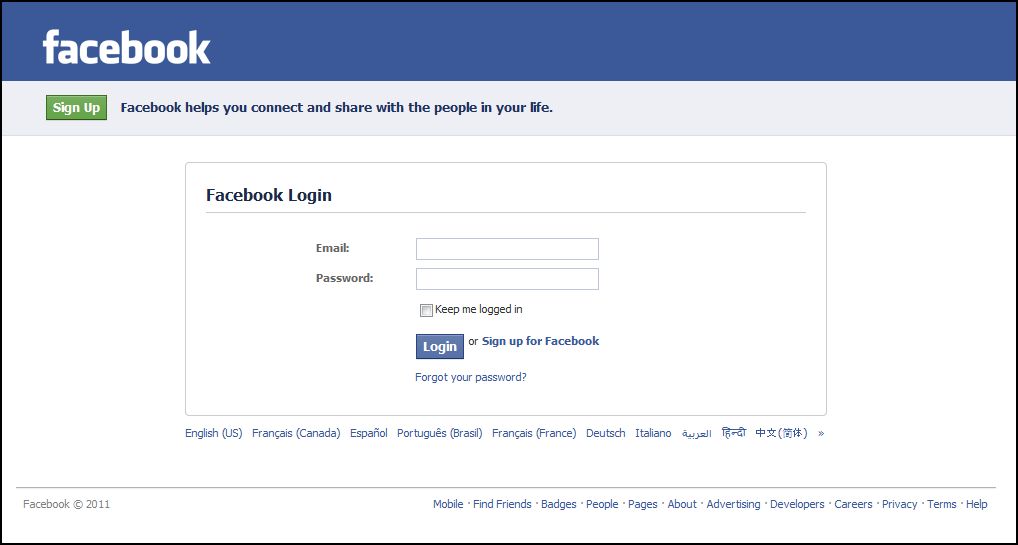Image resolution: width=1018 pixels, height=545 pixels.
Task: Open the Terms footer link
Action: [x=941, y=504]
